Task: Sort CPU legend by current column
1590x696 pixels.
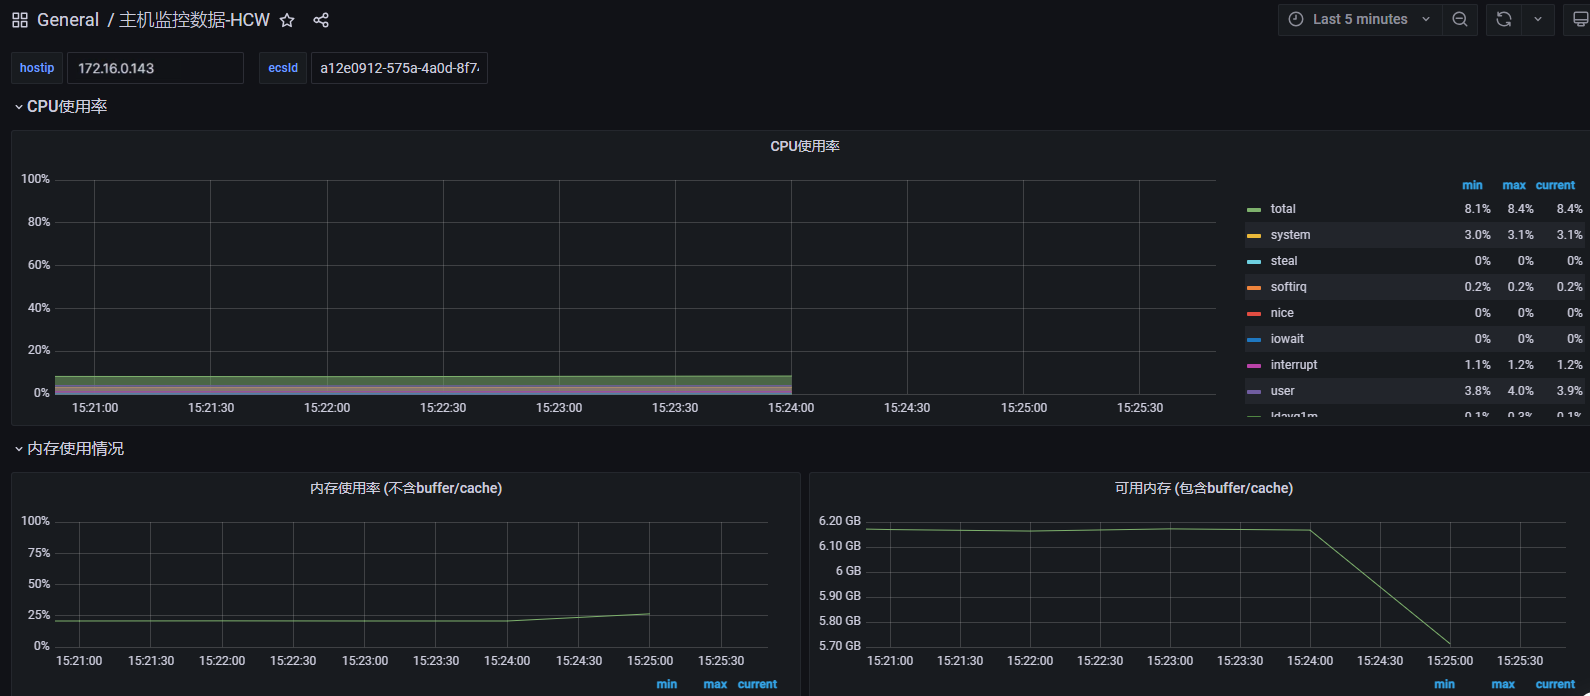Action: 1555,185
